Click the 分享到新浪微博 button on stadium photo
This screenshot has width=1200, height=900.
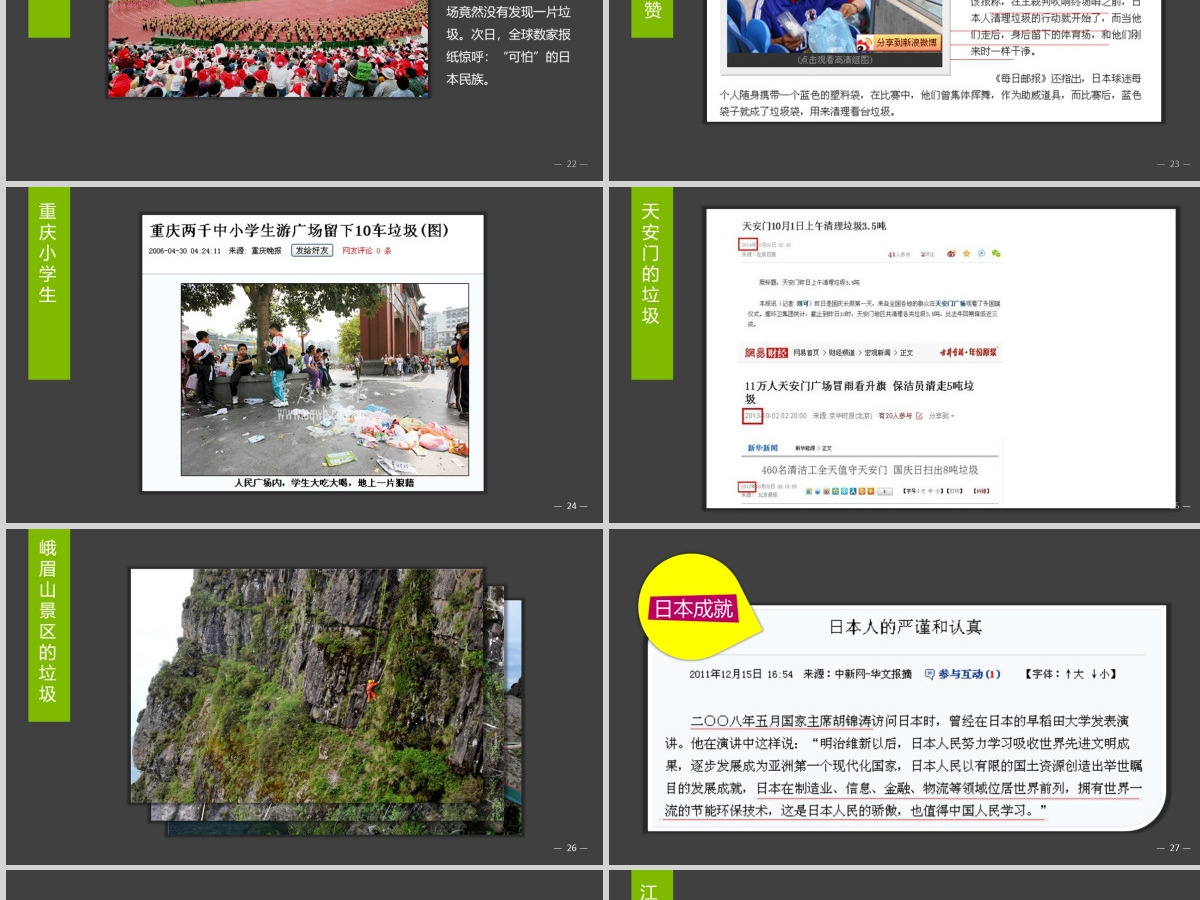tap(899, 43)
